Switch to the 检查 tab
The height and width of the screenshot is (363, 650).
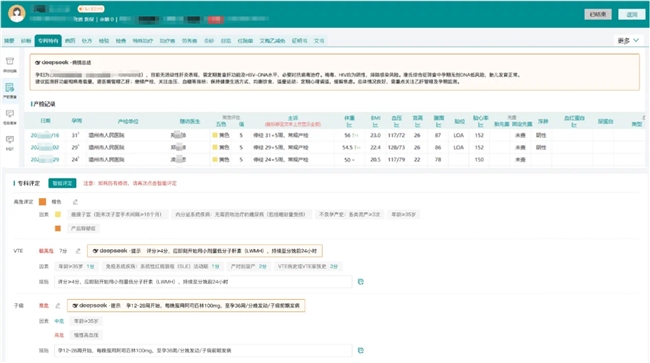tap(121, 41)
